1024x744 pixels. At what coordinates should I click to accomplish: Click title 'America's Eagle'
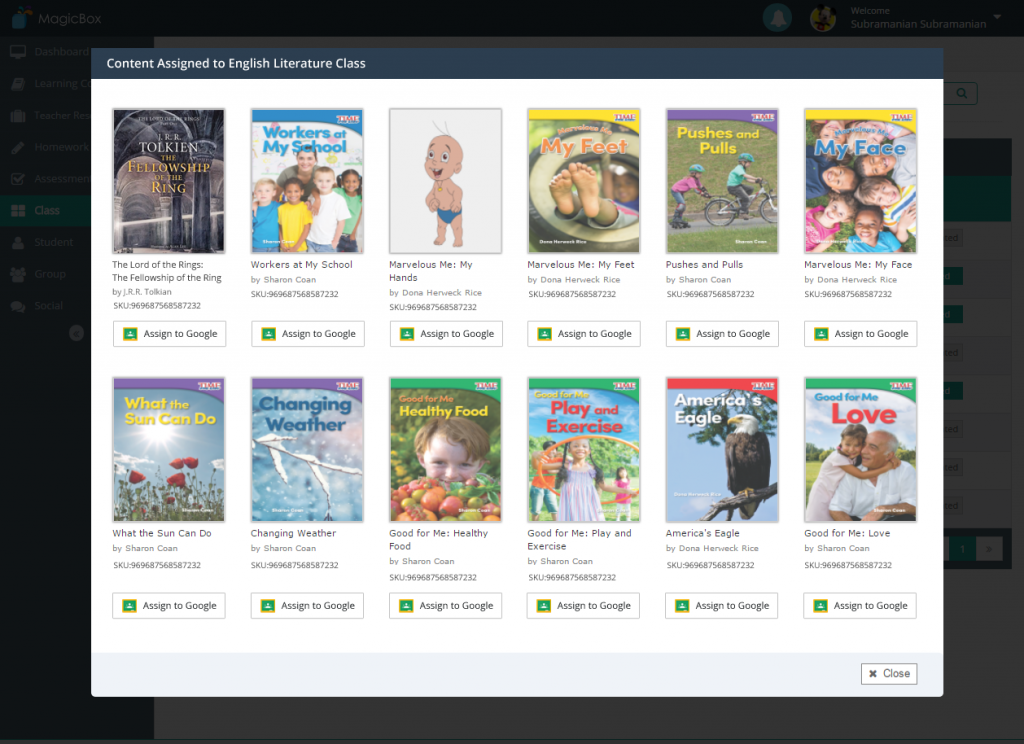pyautogui.click(x=703, y=533)
